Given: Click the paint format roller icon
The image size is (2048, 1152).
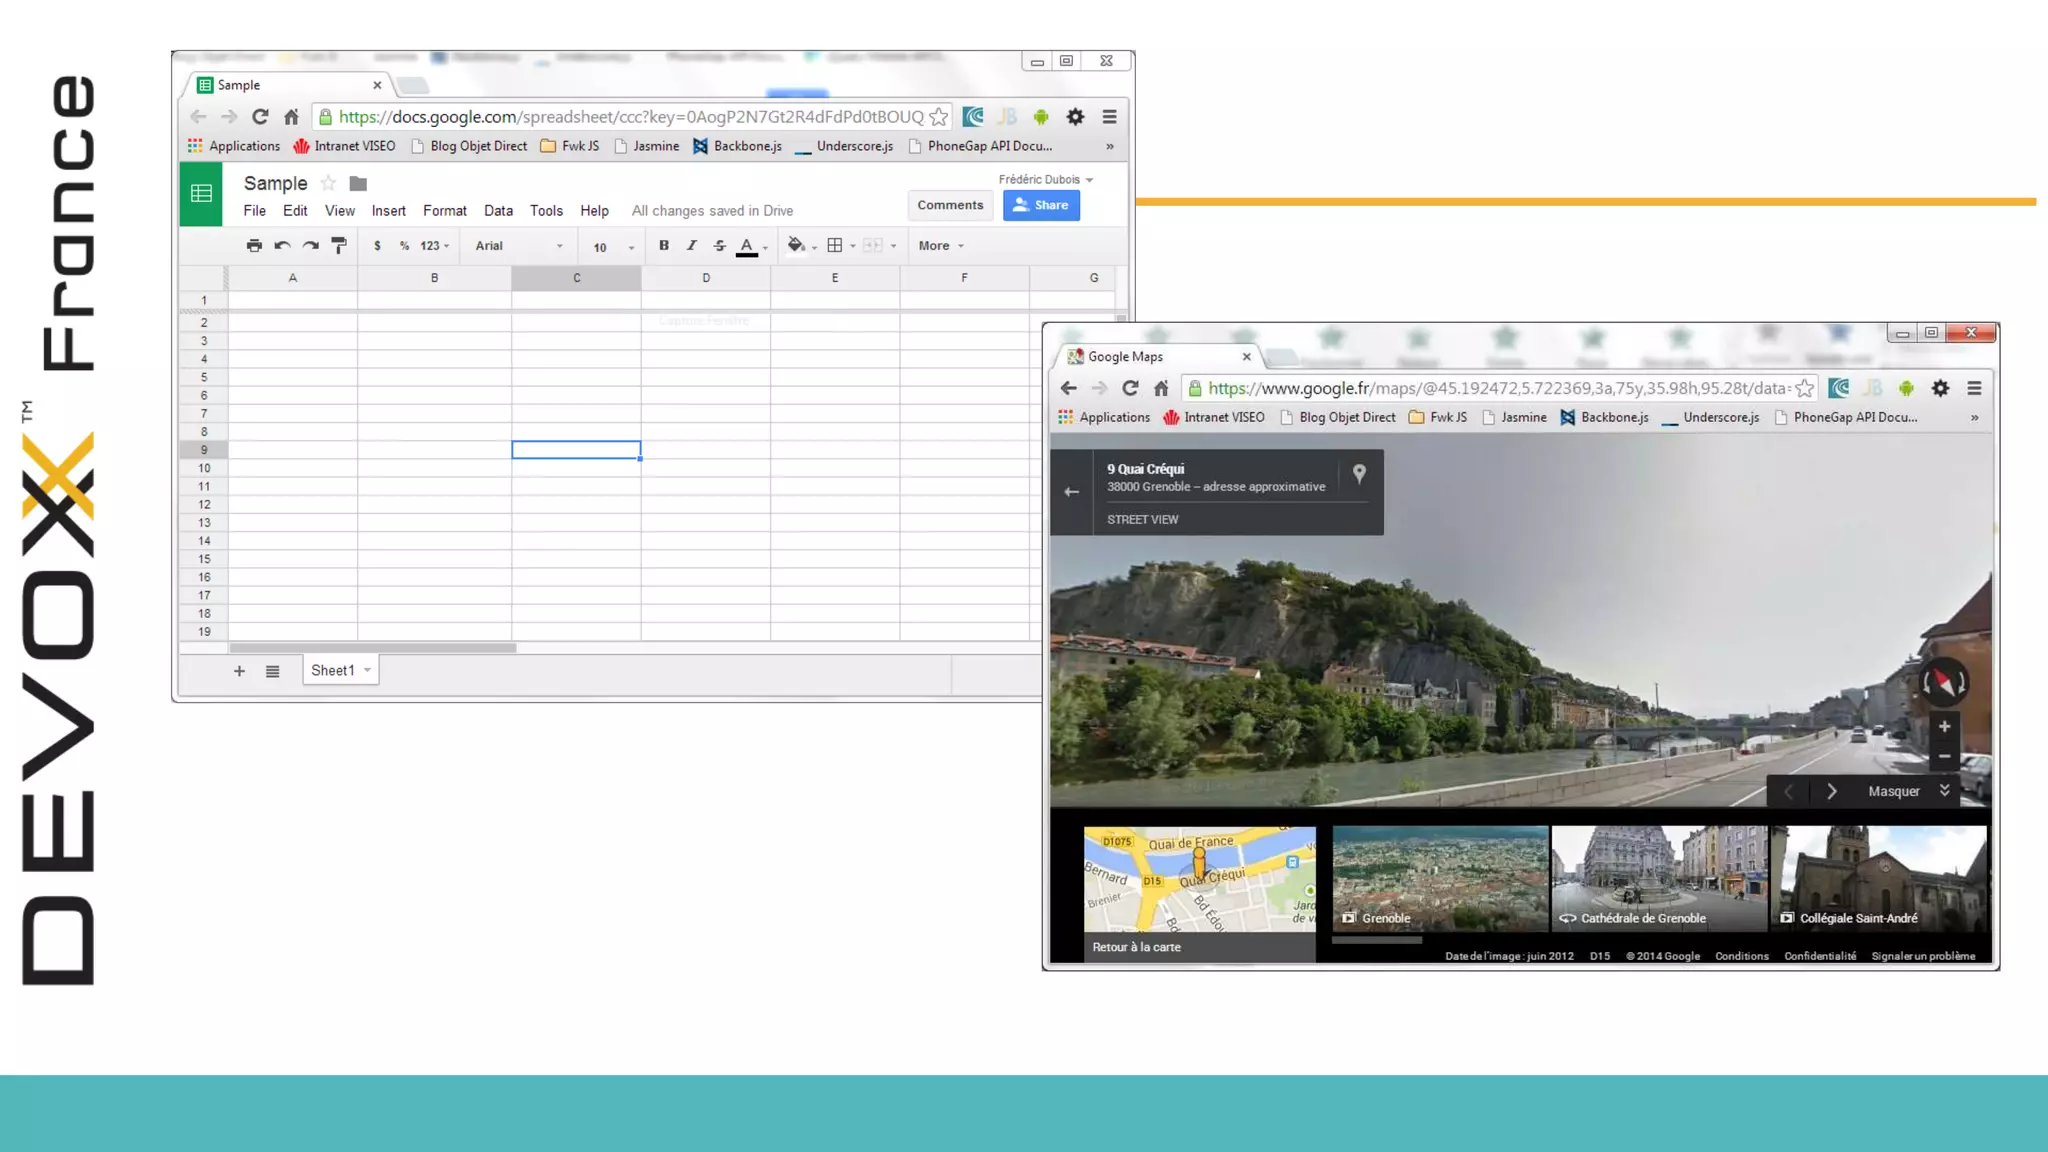Looking at the screenshot, I should tap(339, 245).
